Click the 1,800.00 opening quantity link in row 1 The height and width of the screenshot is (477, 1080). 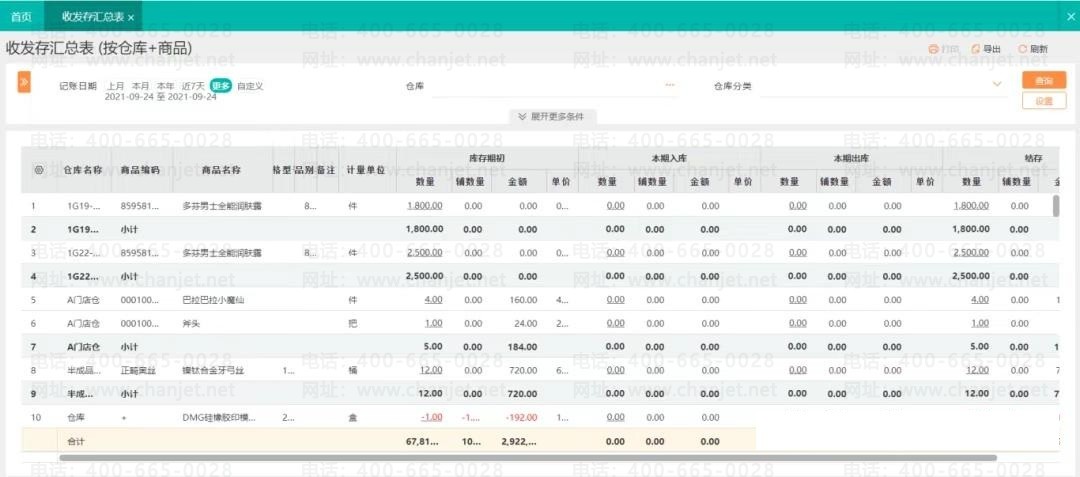(x=424, y=206)
